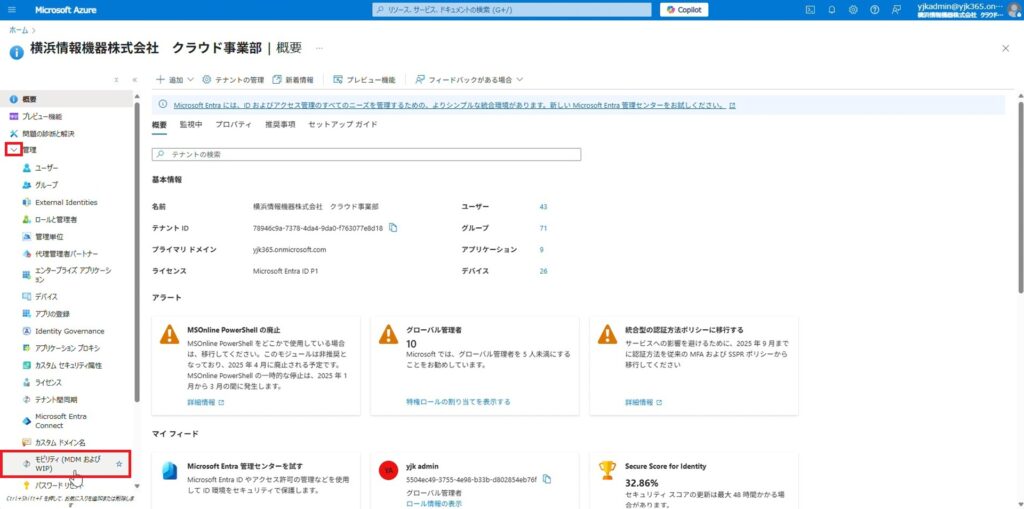Collapse the 管理 section chevron

[13, 150]
